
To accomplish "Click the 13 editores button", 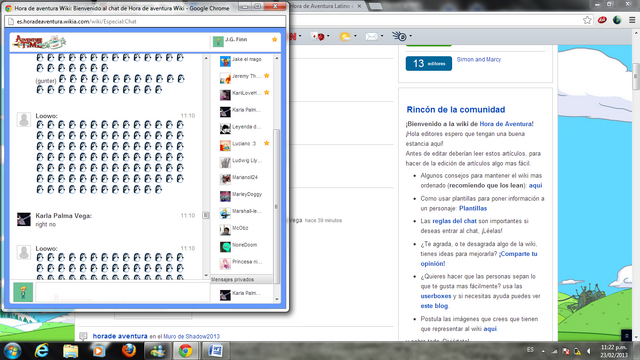I will tap(429, 63).
